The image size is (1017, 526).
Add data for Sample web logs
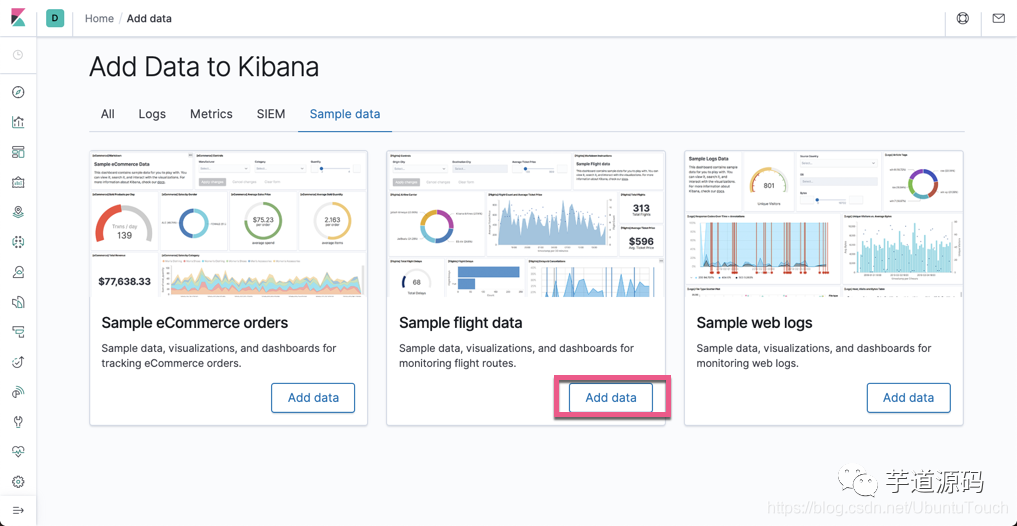click(909, 398)
